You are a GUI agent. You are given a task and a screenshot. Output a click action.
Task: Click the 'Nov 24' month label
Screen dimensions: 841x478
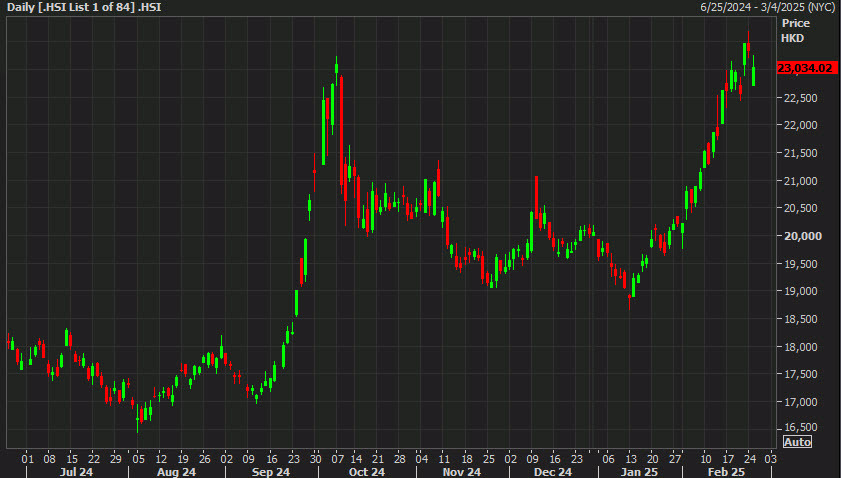tap(462, 472)
